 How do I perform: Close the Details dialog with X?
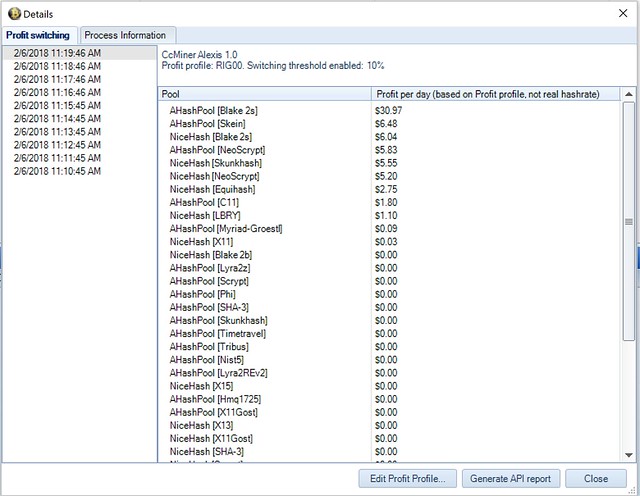(x=623, y=13)
